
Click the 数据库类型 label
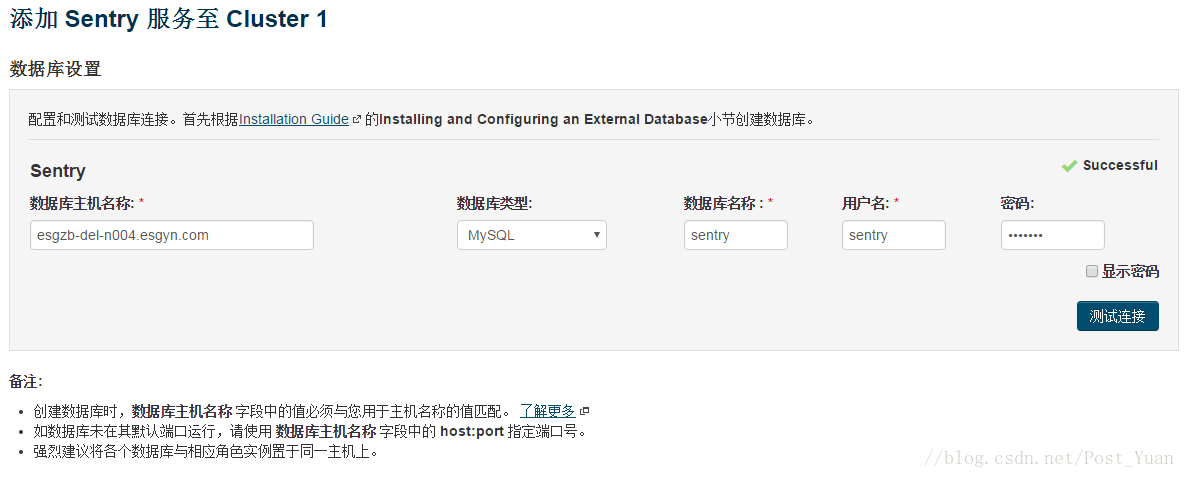point(494,203)
